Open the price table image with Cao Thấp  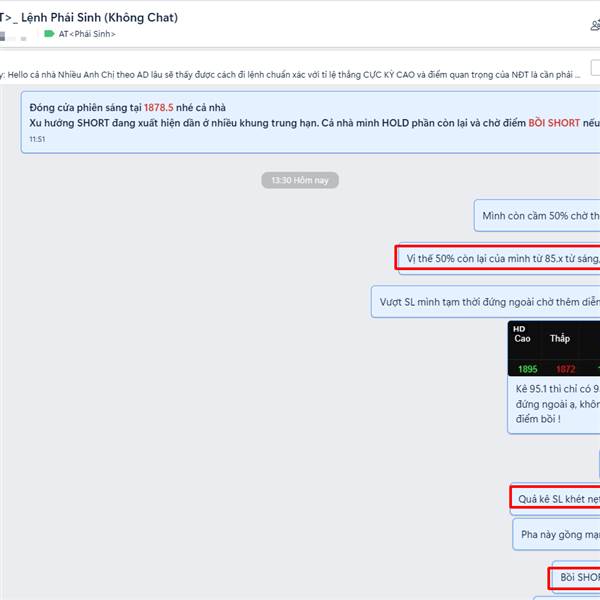point(554,348)
